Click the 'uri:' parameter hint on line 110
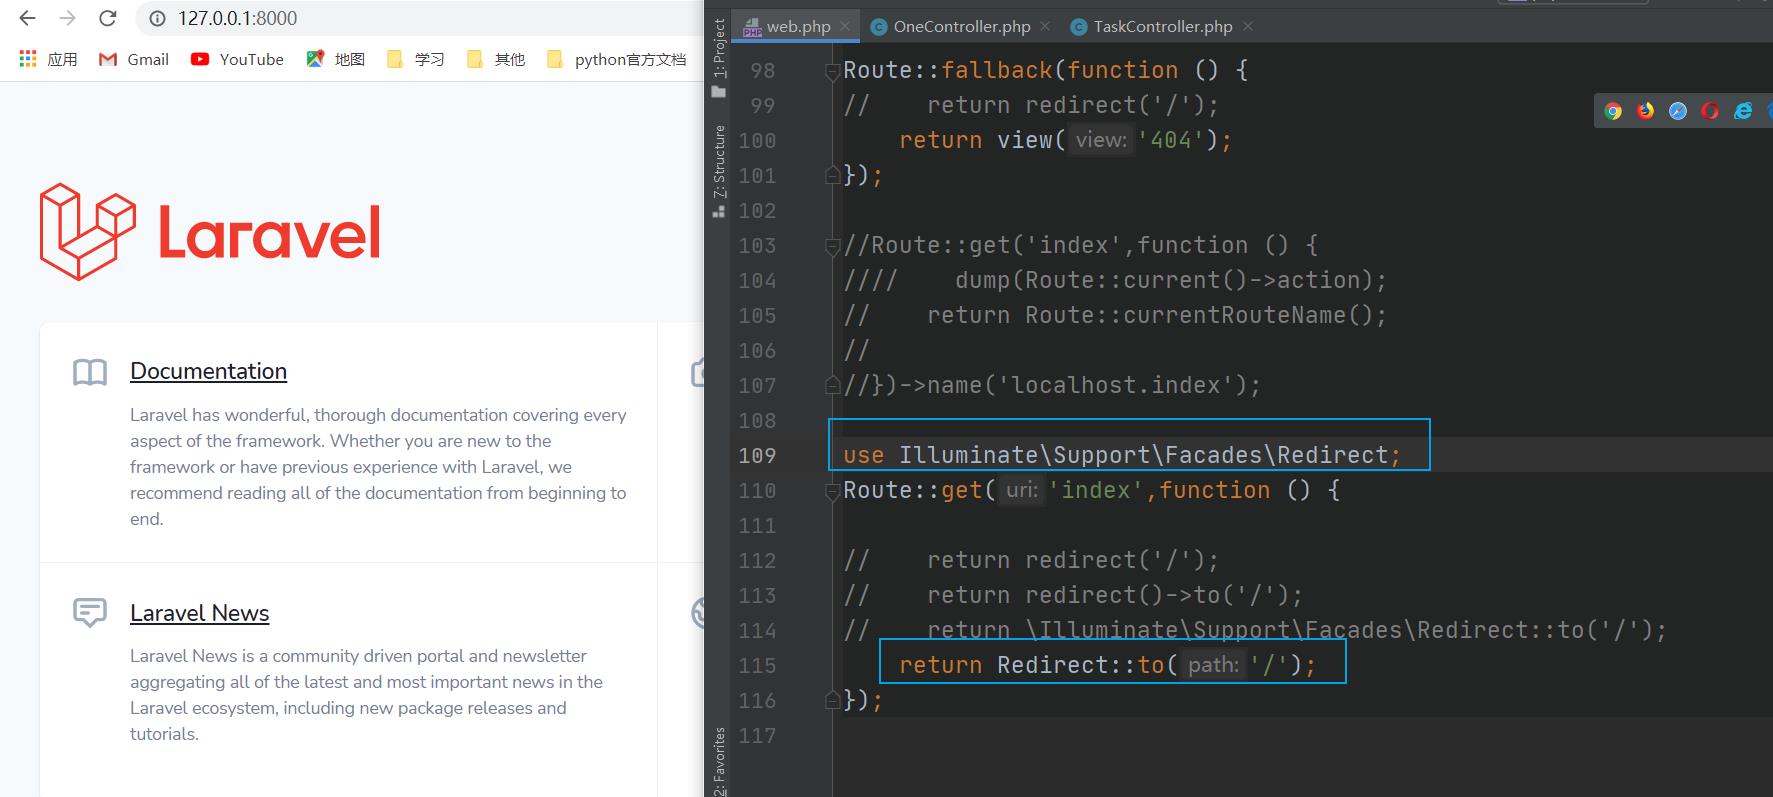Screen dimensions: 1773x797 coord(1022,490)
